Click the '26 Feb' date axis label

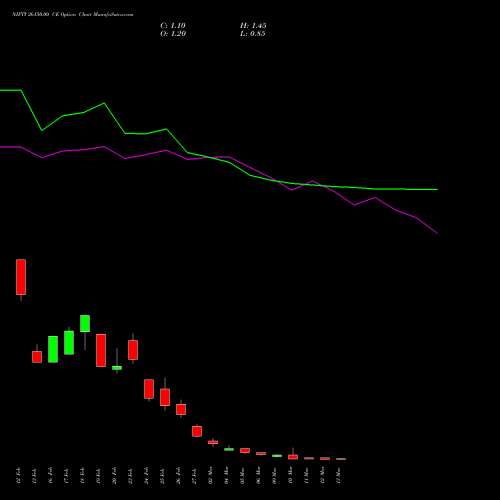coord(179,476)
